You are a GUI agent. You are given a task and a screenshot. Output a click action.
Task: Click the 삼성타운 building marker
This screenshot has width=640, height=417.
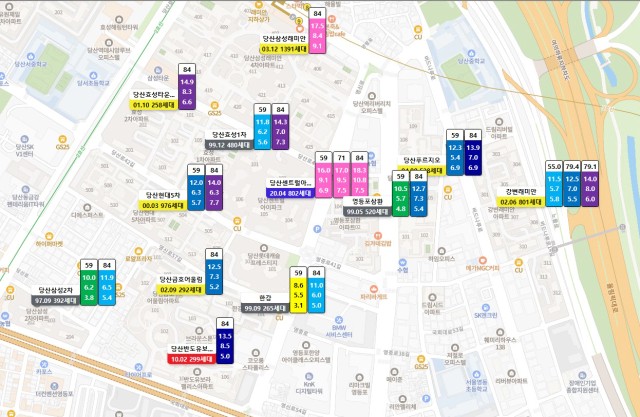158,70
